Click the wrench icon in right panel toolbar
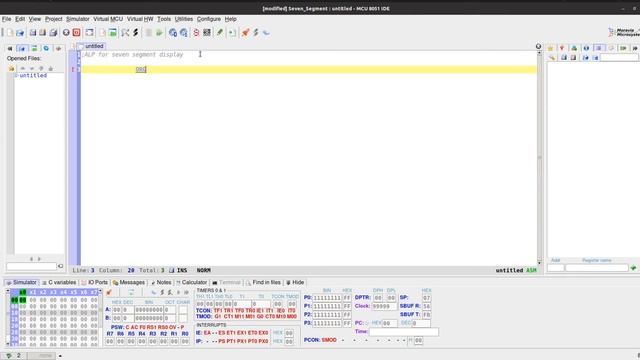 click(x=552, y=58)
